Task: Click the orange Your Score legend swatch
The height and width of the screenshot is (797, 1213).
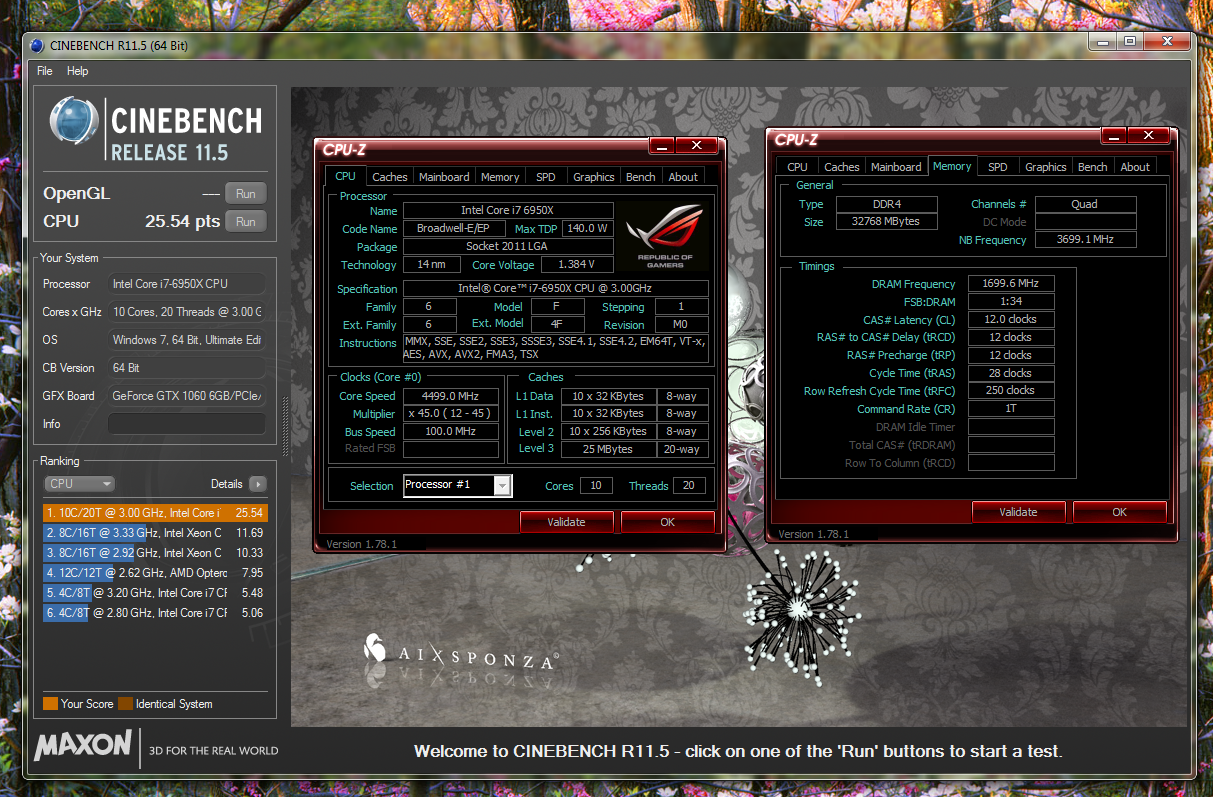Action: pos(50,704)
